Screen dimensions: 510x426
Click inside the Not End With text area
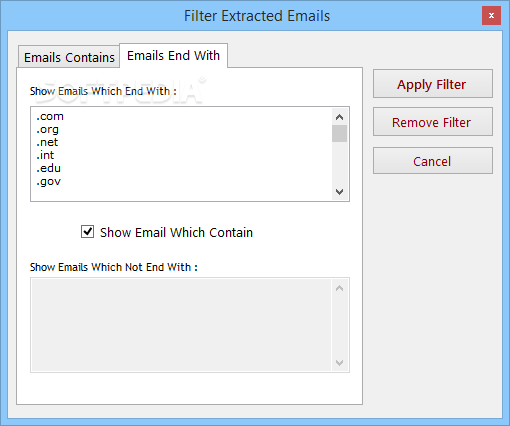181,325
